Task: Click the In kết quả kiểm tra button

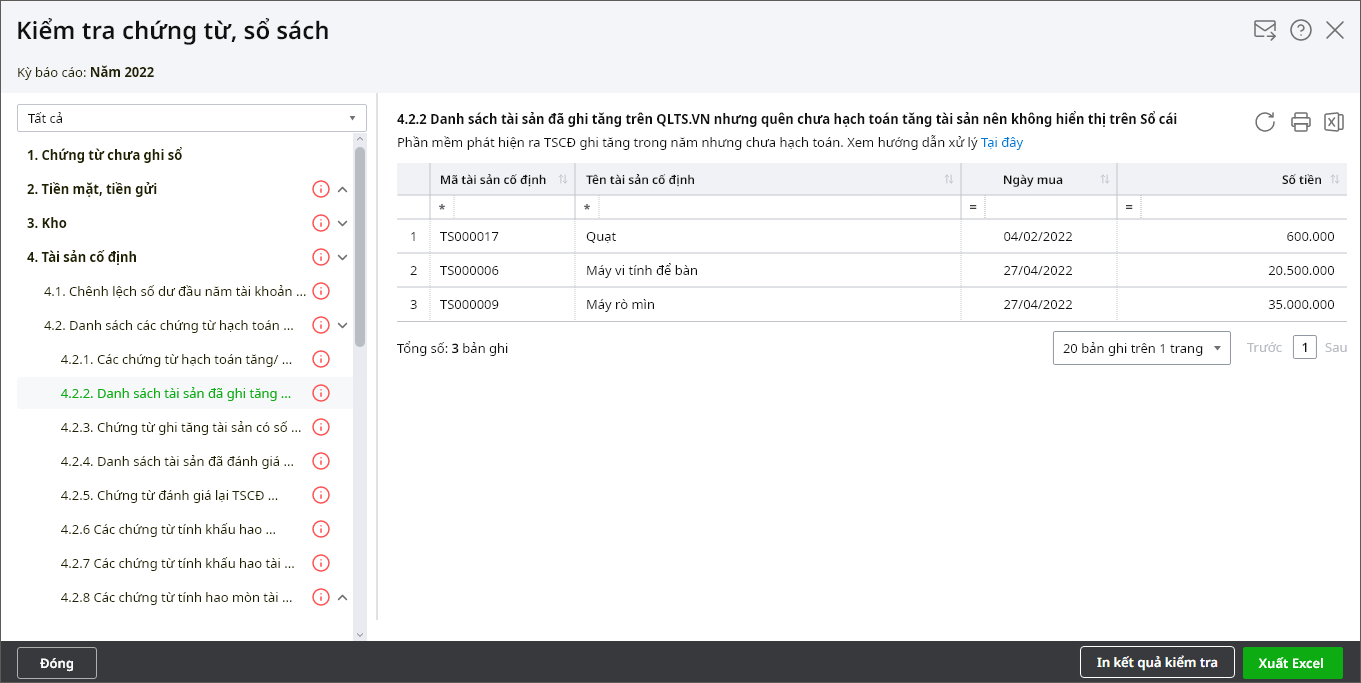Action: tap(1157, 663)
